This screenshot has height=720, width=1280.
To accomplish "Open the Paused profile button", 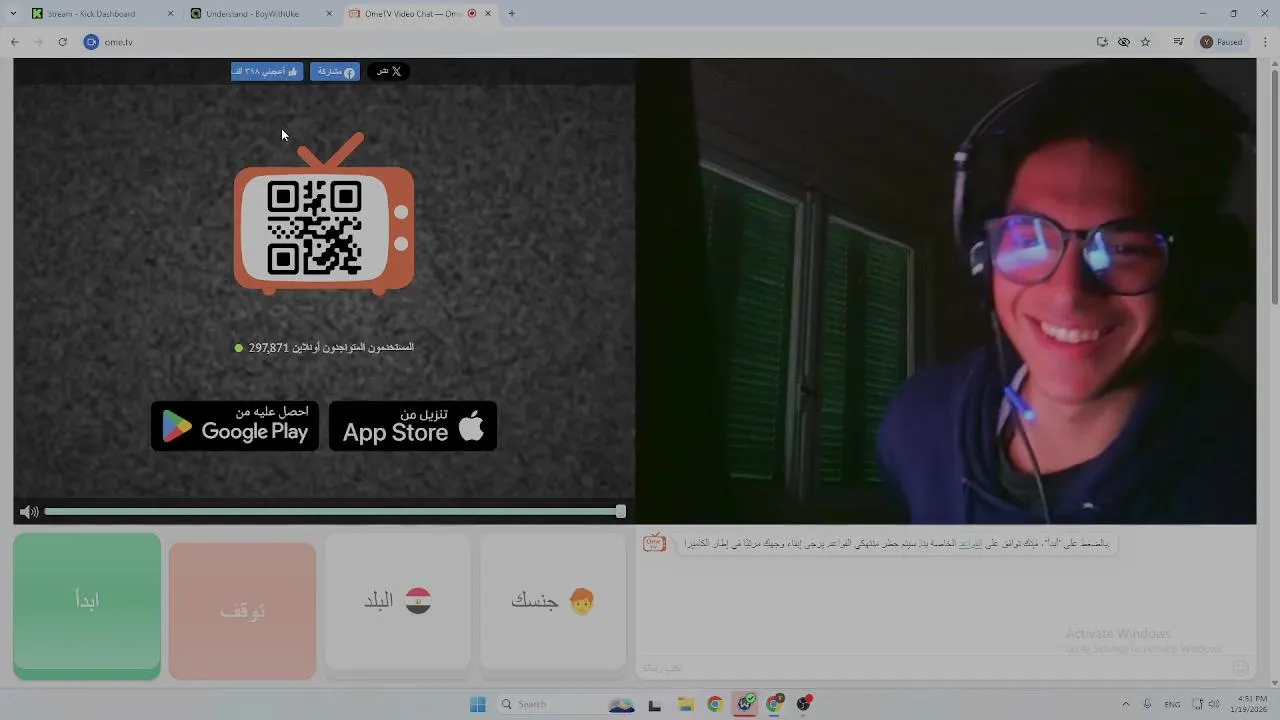I will (x=1223, y=42).
